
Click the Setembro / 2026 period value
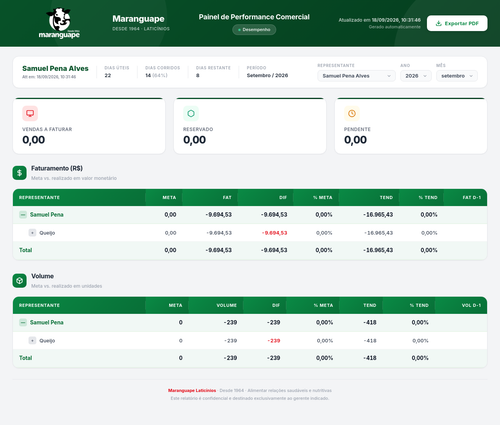pyautogui.click(x=267, y=75)
